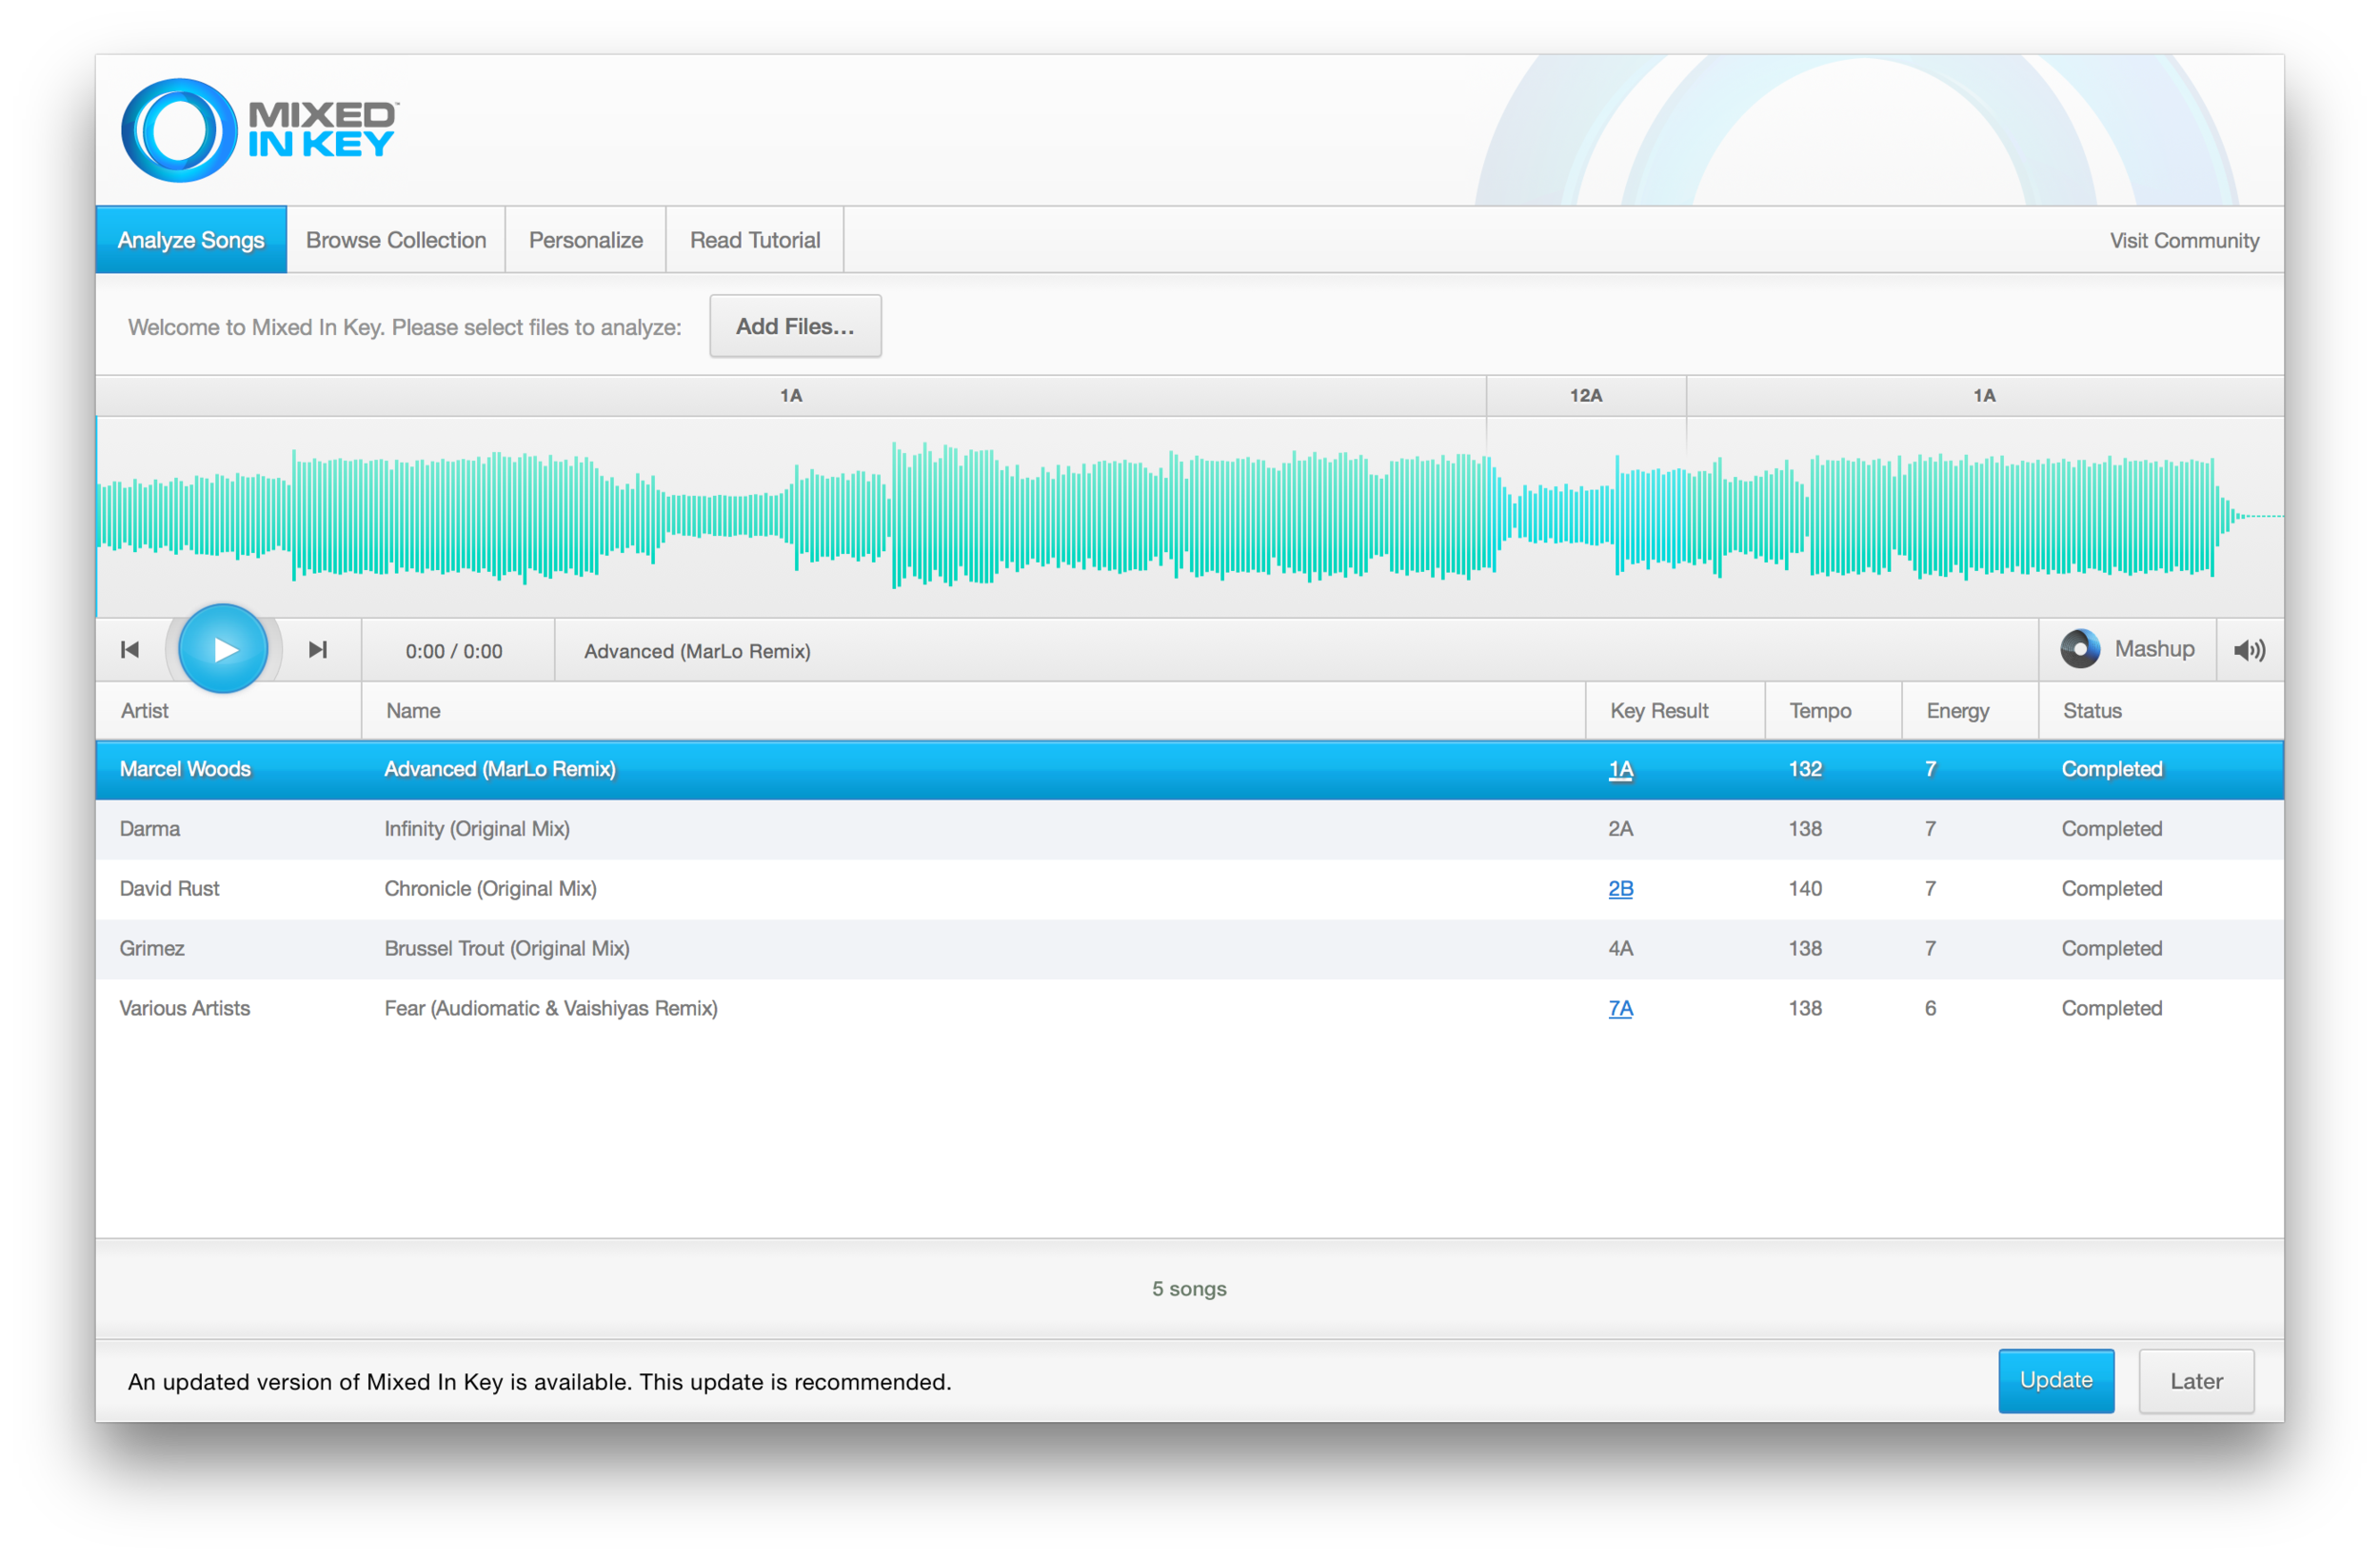Screen dimensions: 2380x1559
Task: Play the selected song
Action: 223,650
